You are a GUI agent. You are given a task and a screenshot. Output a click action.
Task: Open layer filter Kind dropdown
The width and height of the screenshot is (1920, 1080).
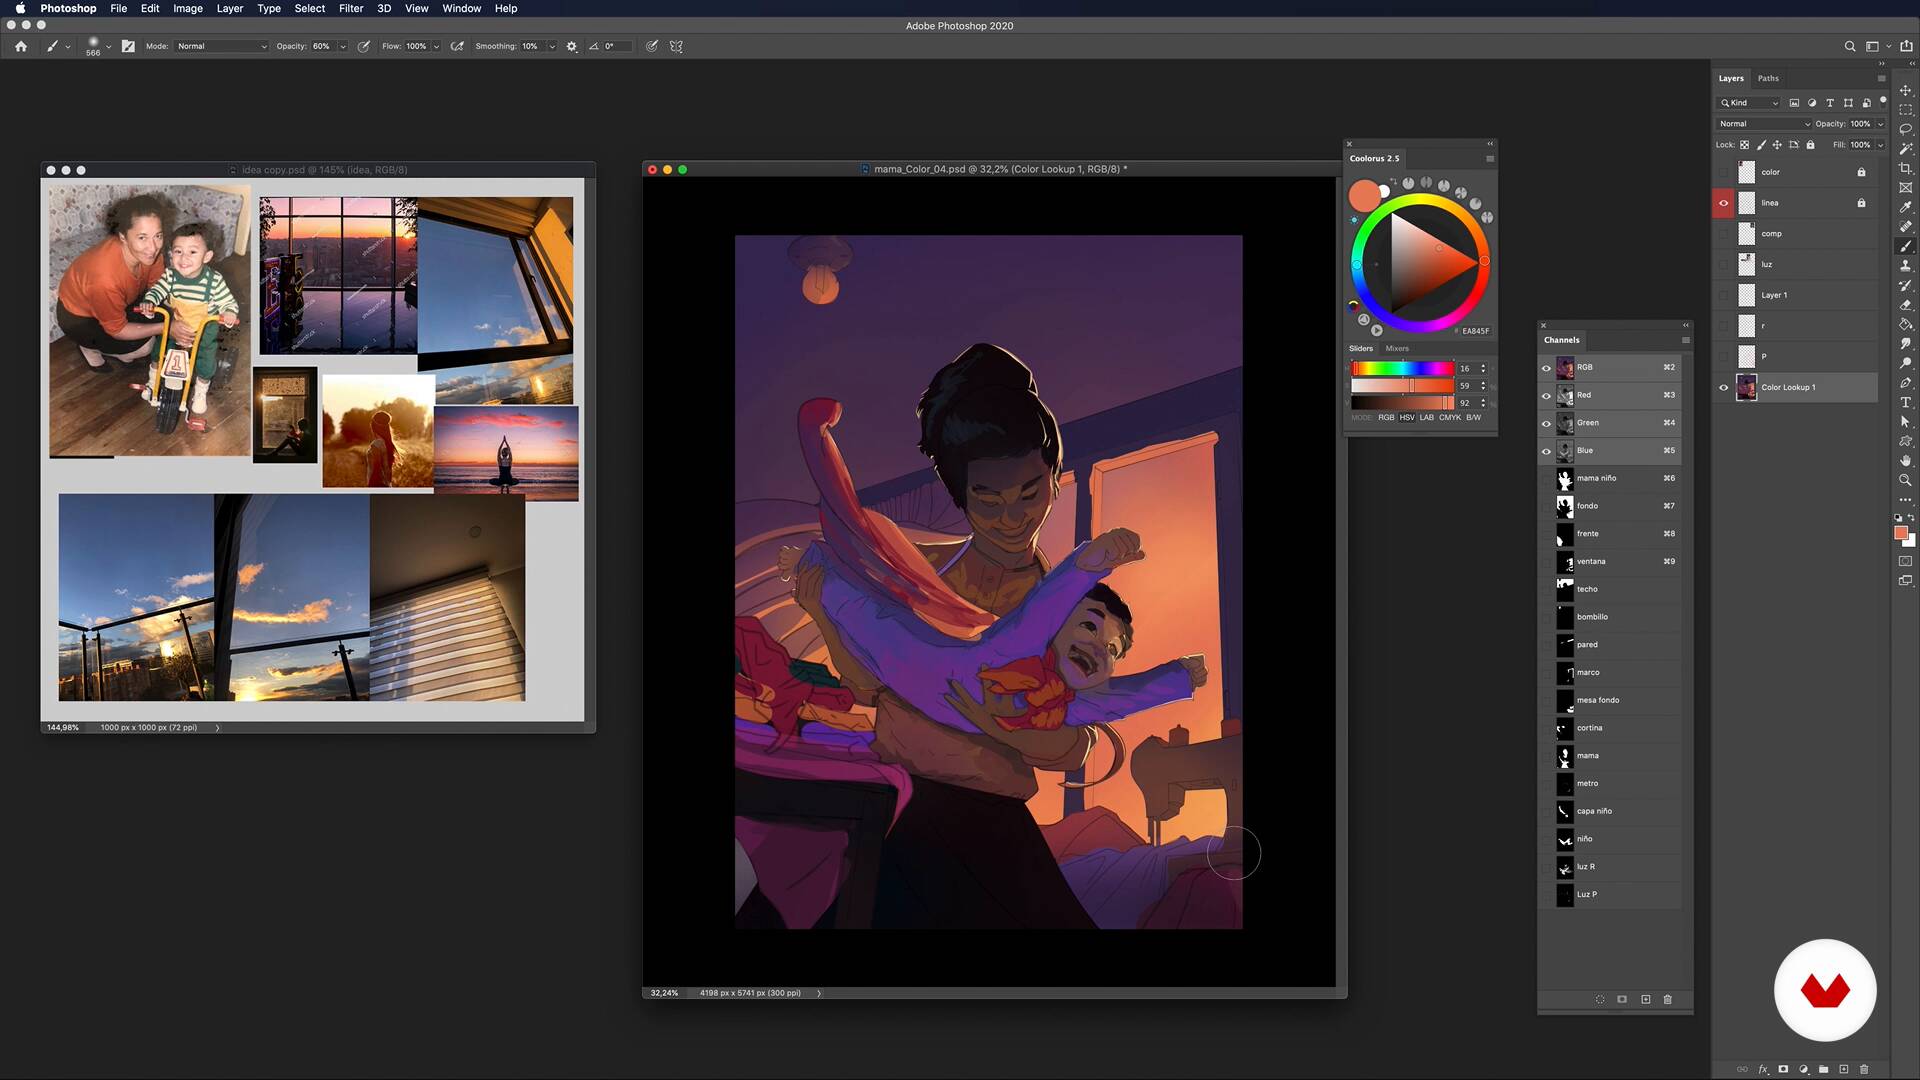1750,103
